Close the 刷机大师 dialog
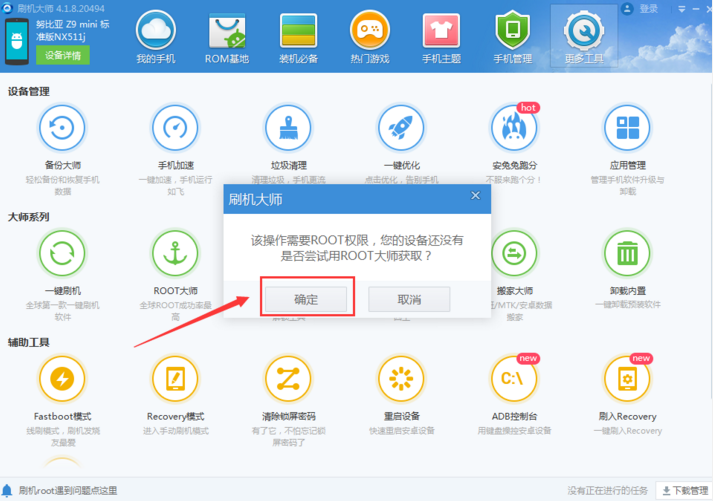This screenshot has width=713, height=501. coord(475,195)
